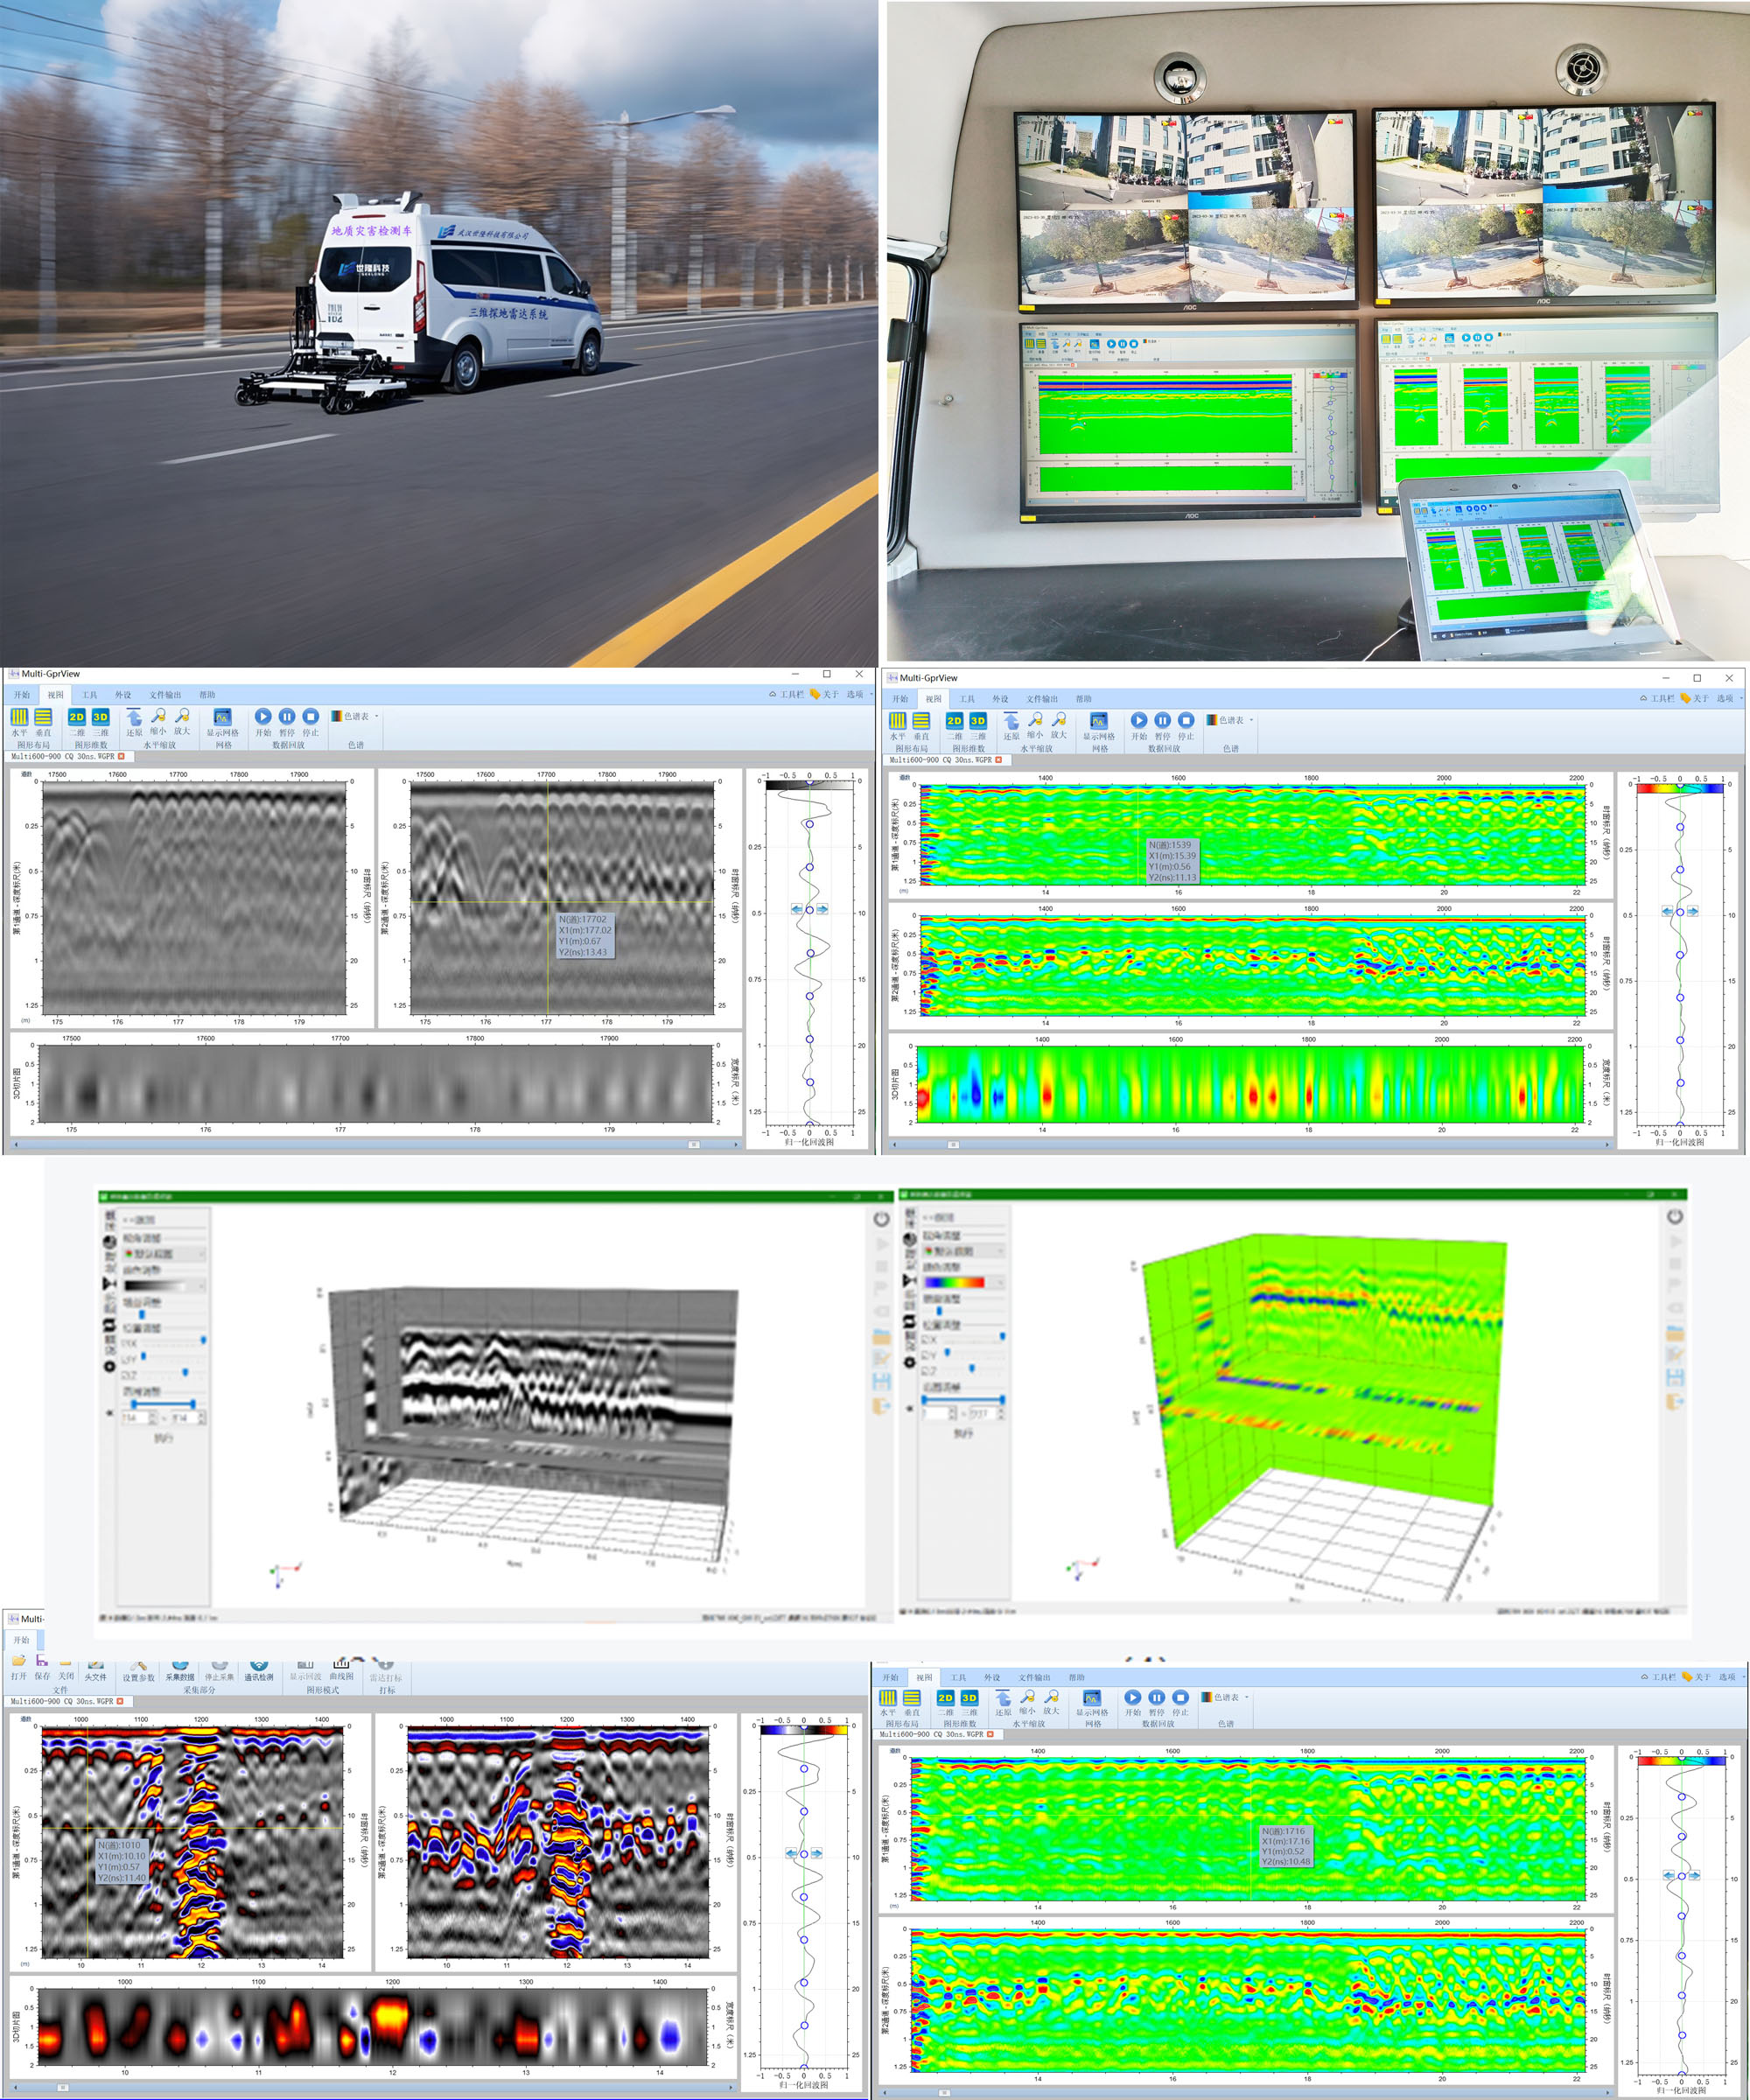Close Multi600-900 CQ 30ns.WGPR file tab, top-left window
This screenshot has height=2100, width=1750.
[x=122, y=756]
